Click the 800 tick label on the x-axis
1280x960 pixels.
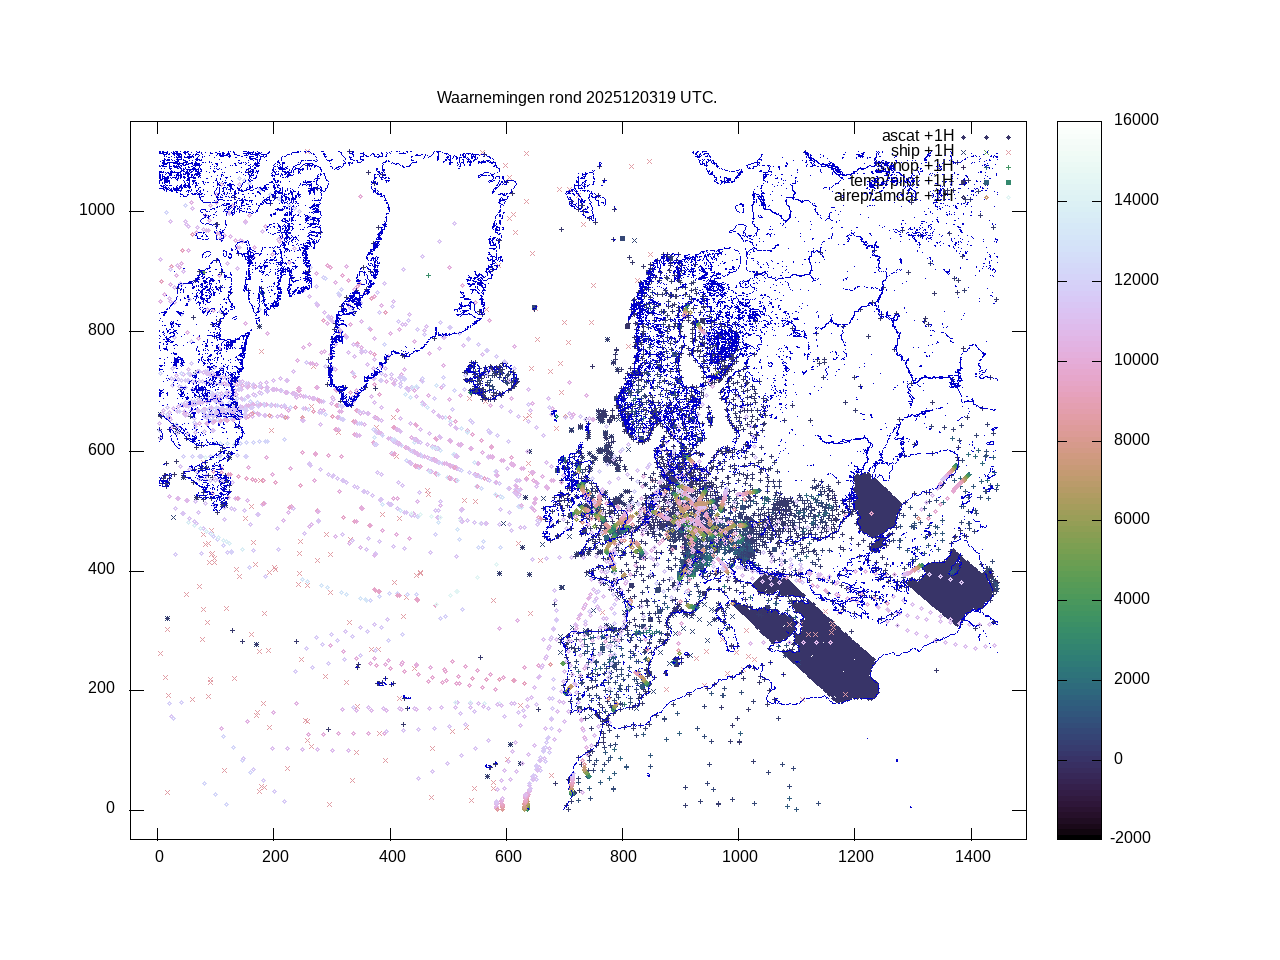(x=622, y=857)
